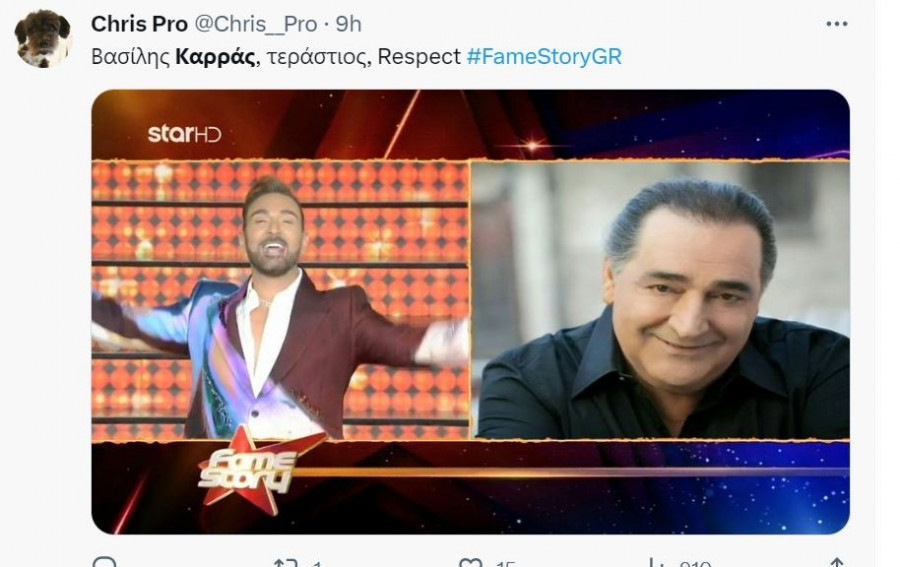This screenshot has height=567, width=900.
Task: Open the #FameStoryGR hashtag link
Action: pyautogui.click(x=544, y=57)
